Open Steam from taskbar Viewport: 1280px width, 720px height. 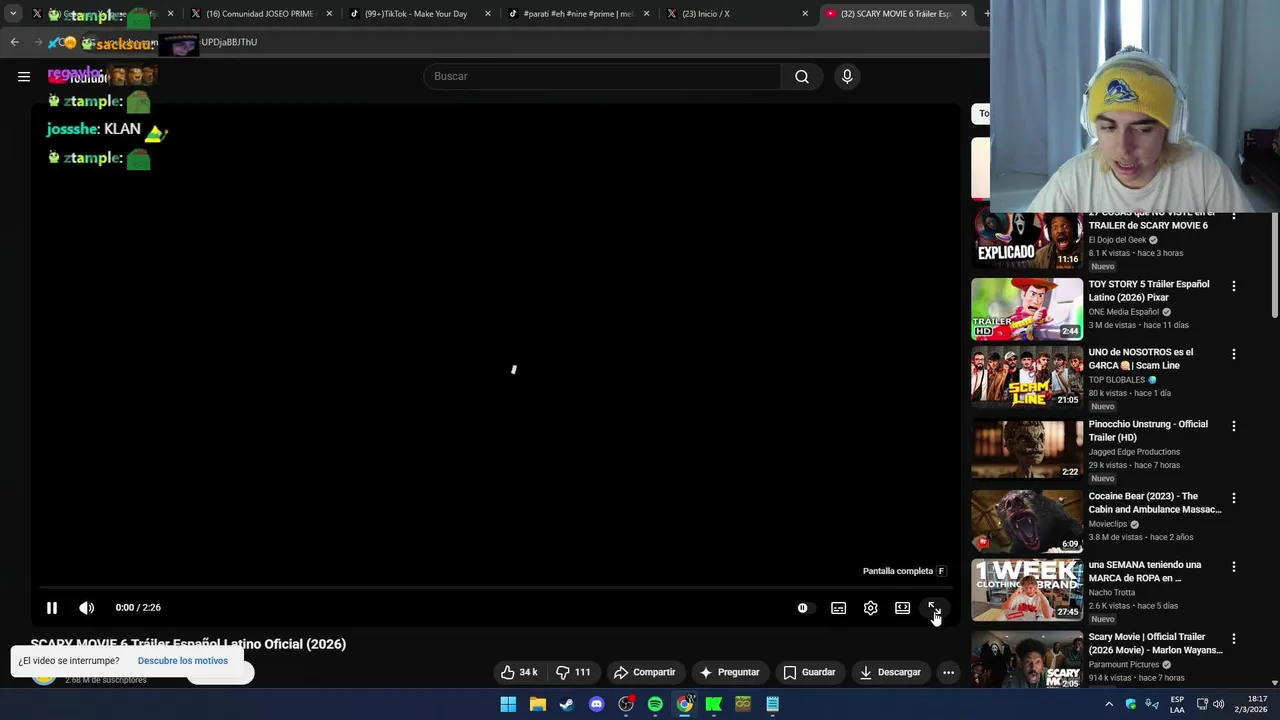click(x=567, y=704)
